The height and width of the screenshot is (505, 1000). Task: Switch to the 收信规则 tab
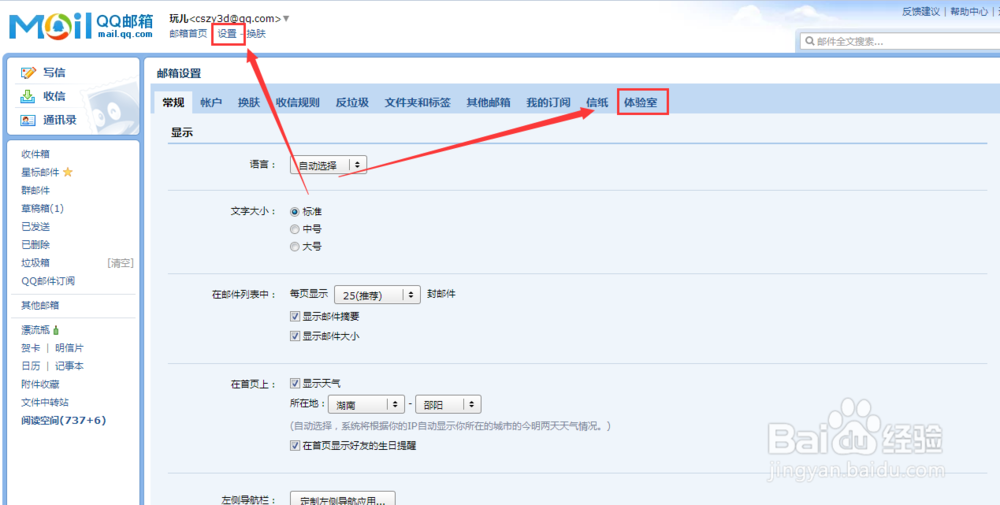click(298, 102)
